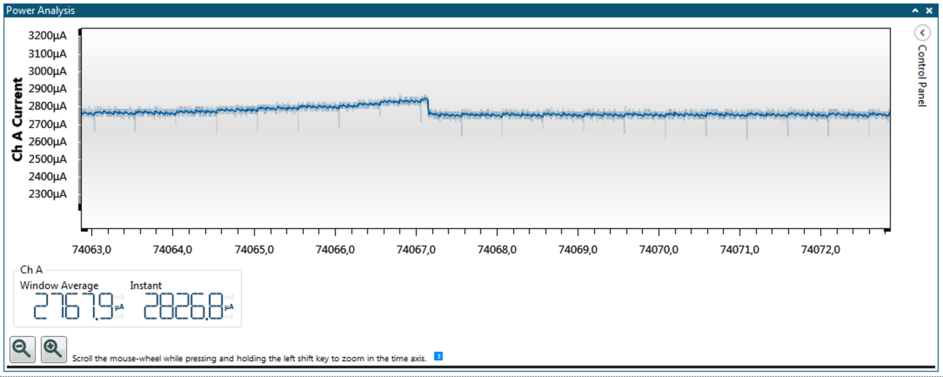Viewport: 943px width, 377px height.
Task: Click the zoom out magnifier button
Action: click(23, 349)
